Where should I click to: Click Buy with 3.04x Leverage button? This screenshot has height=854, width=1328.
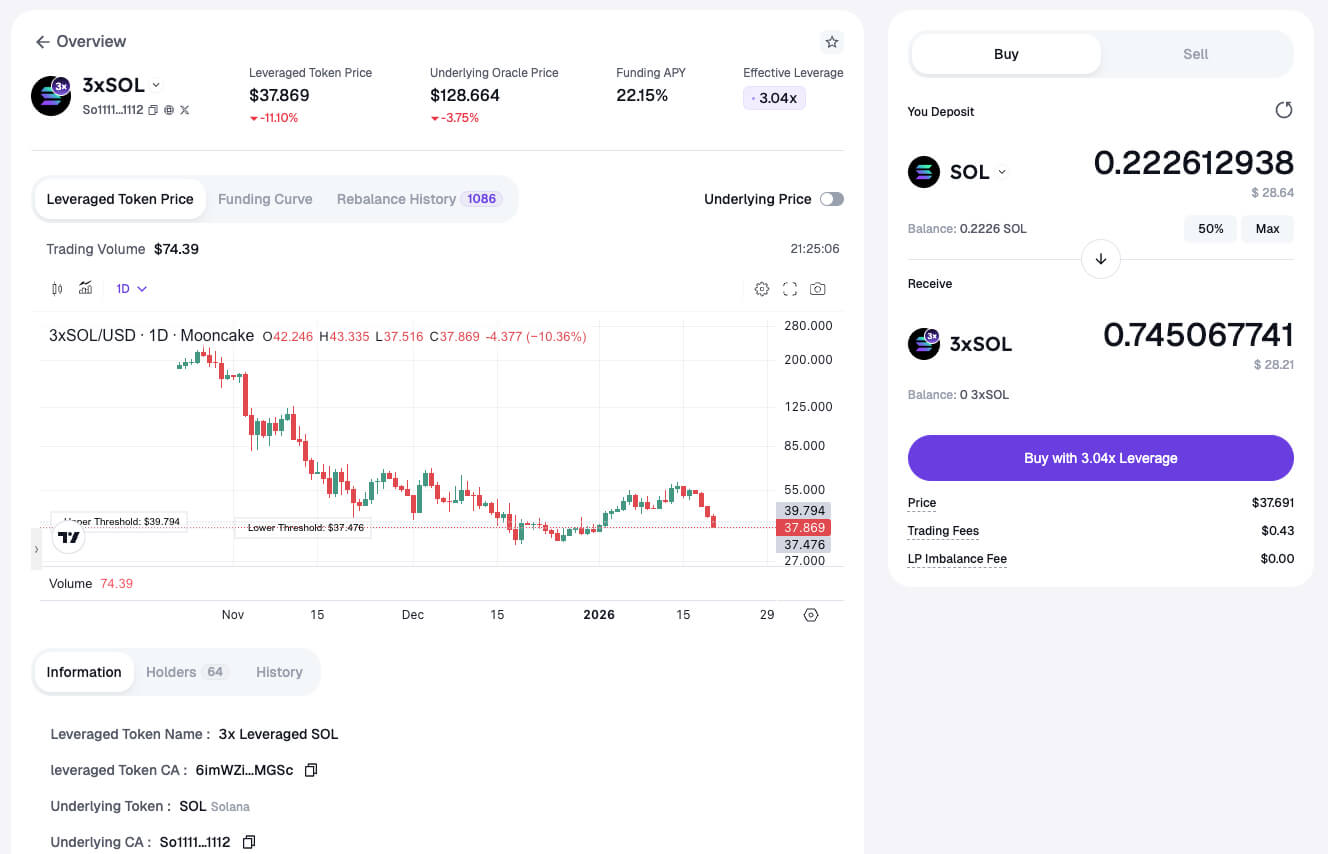tap(1101, 458)
